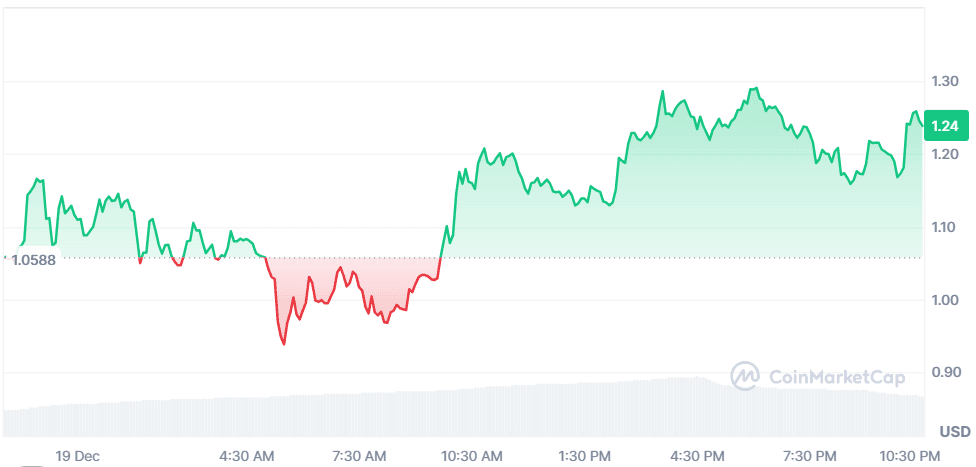Select the 1:30 PM time marker

click(x=585, y=456)
